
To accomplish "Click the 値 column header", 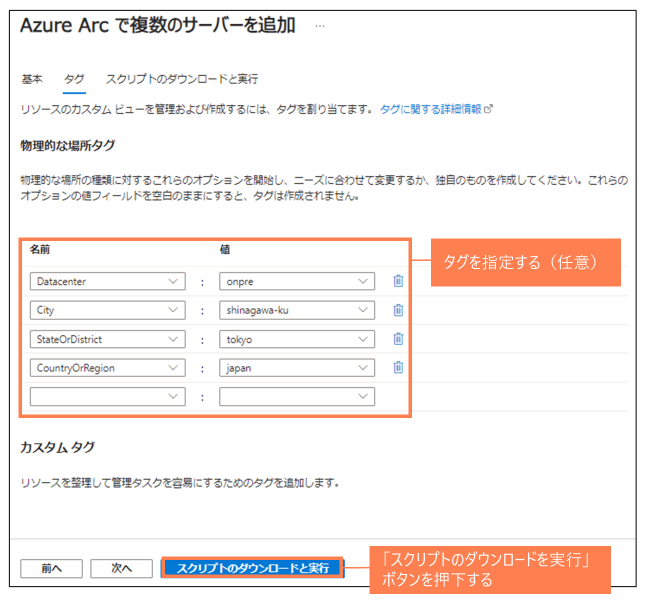I will coord(225,249).
